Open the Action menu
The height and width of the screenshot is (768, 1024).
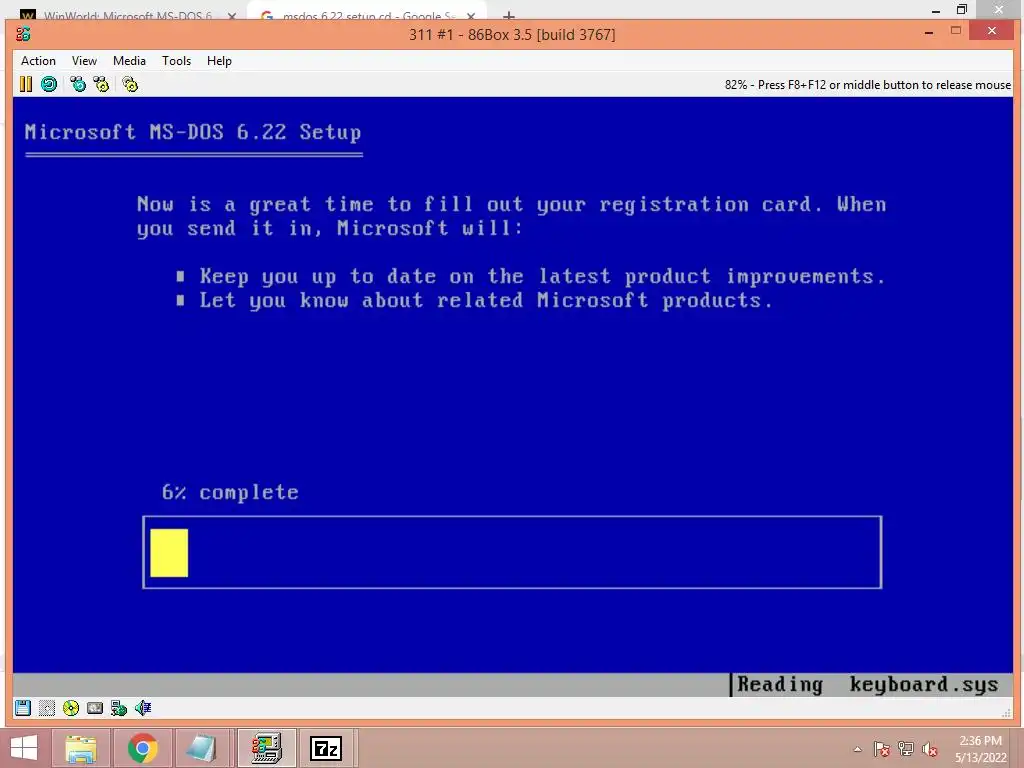point(38,61)
